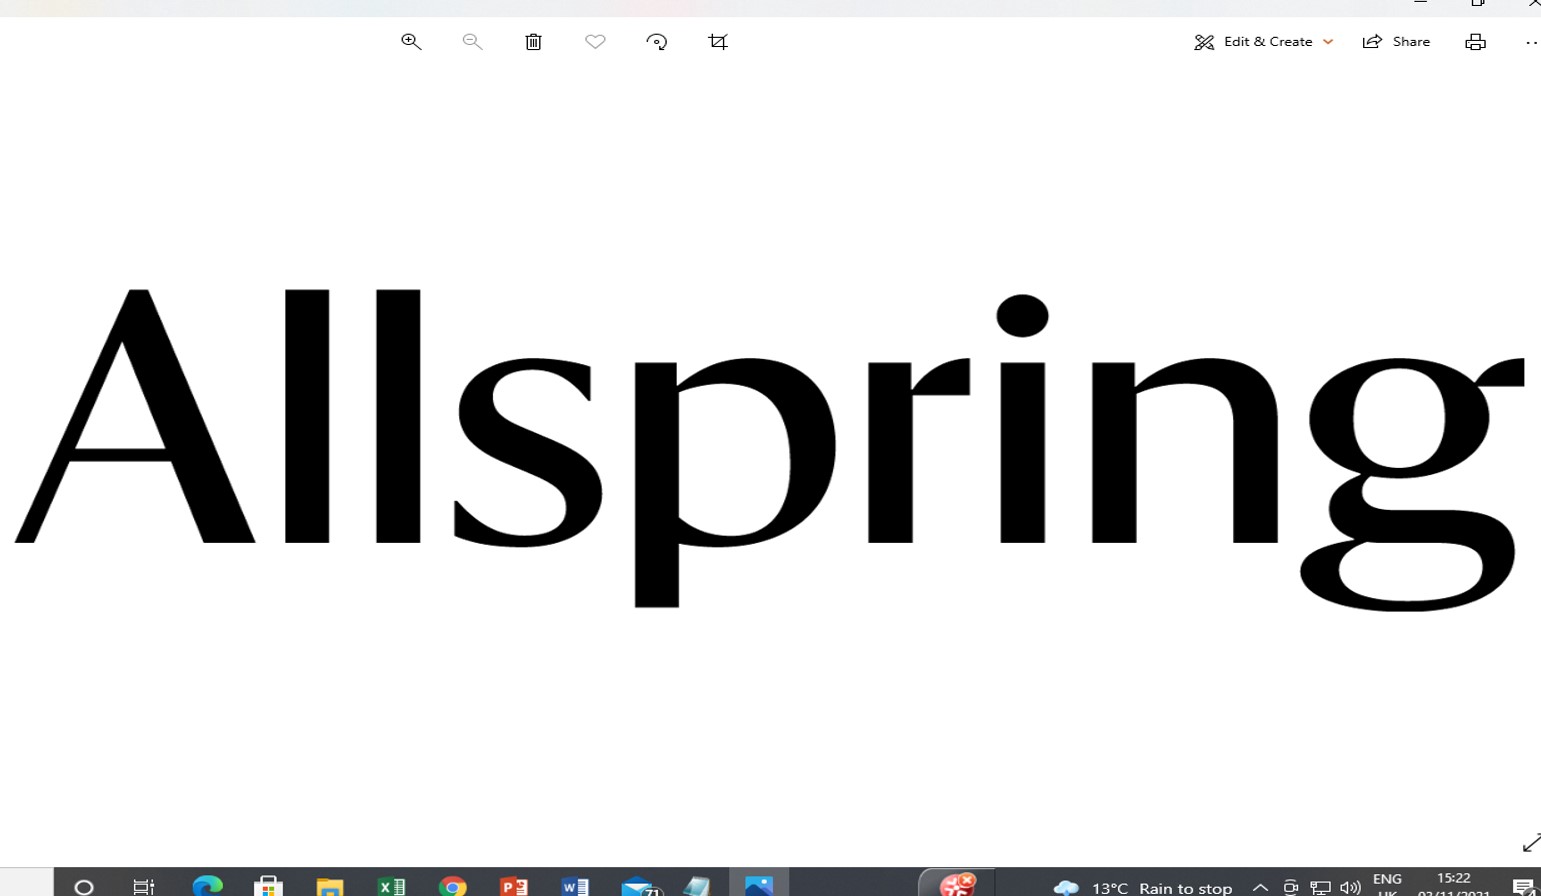Click the fullscreen expand arrow icon
The height and width of the screenshot is (896, 1541).
coord(1530,843)
